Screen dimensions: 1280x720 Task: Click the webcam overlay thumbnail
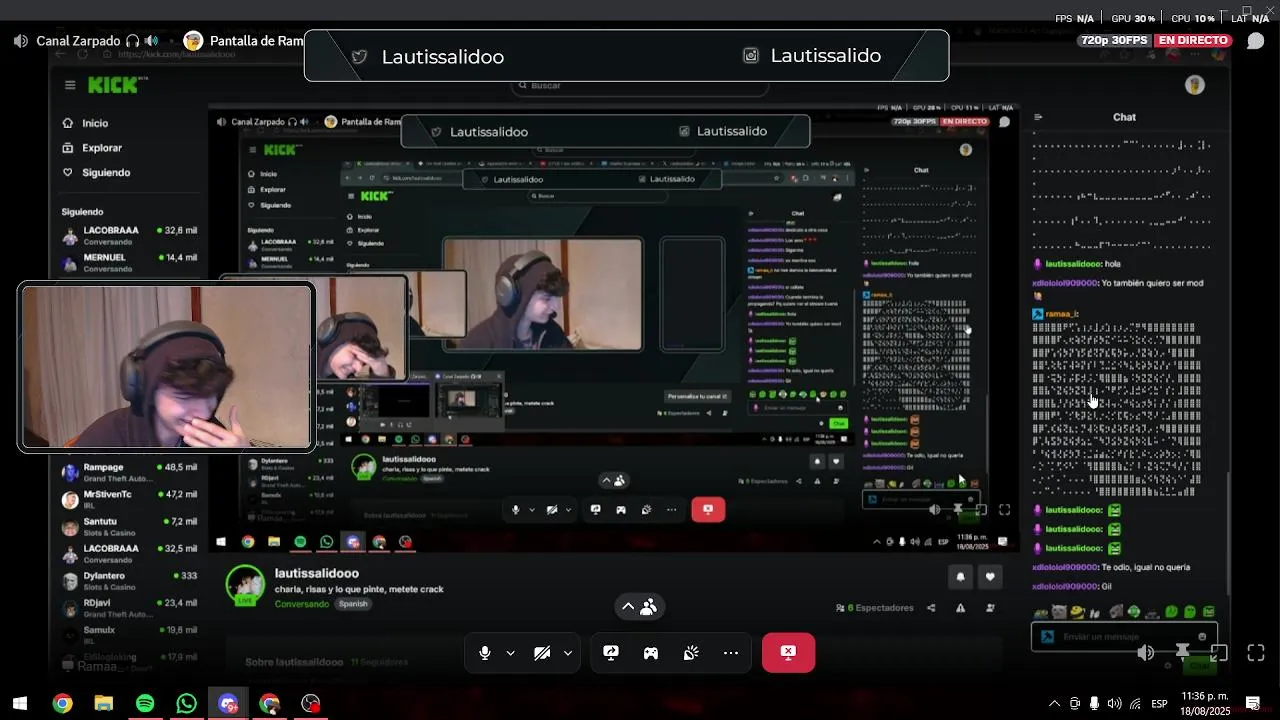(166, 367)
